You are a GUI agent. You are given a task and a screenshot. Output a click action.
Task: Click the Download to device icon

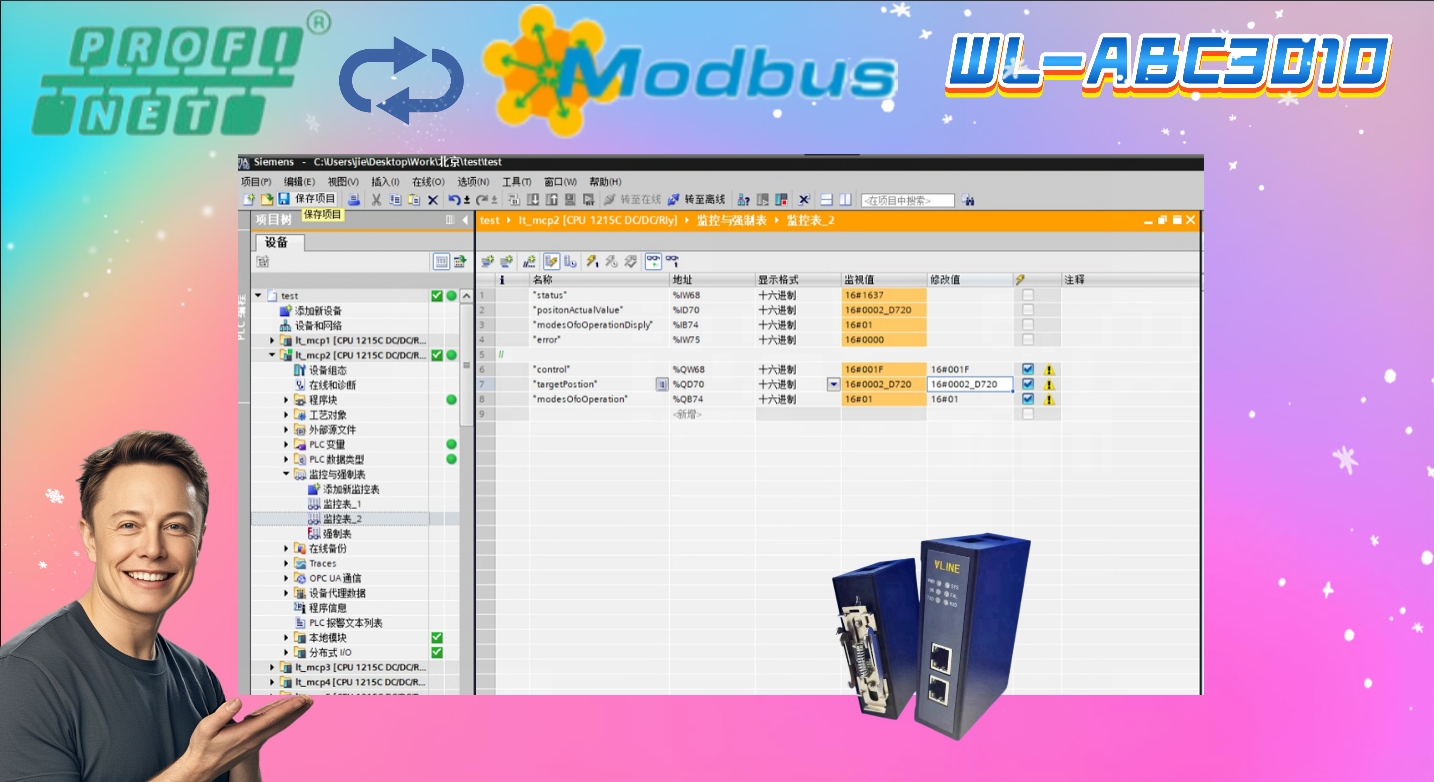point(533,199)
